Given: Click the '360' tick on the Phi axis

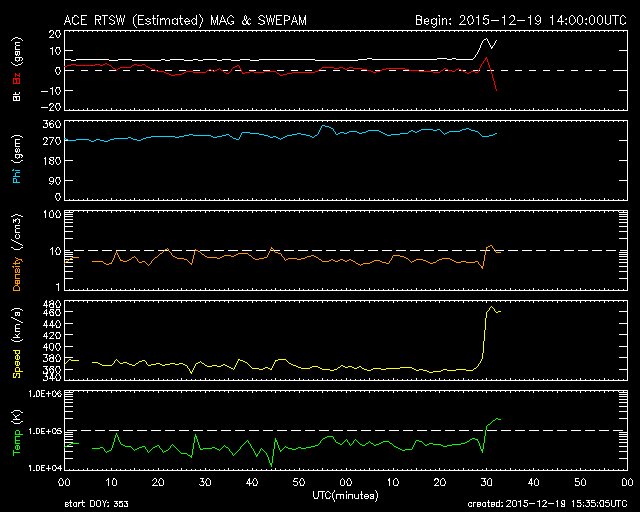Looking at the screenshot, I should point(51,124).
